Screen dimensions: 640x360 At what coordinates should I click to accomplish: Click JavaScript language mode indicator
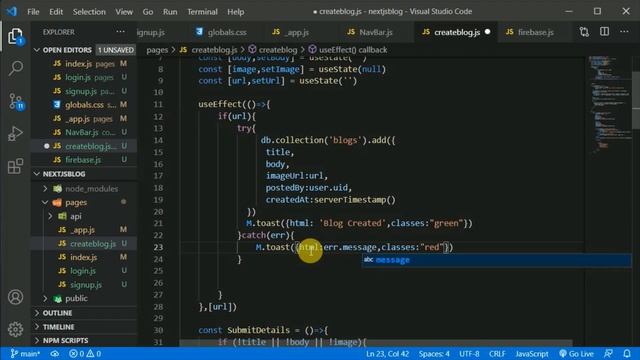tap(532, 353)
